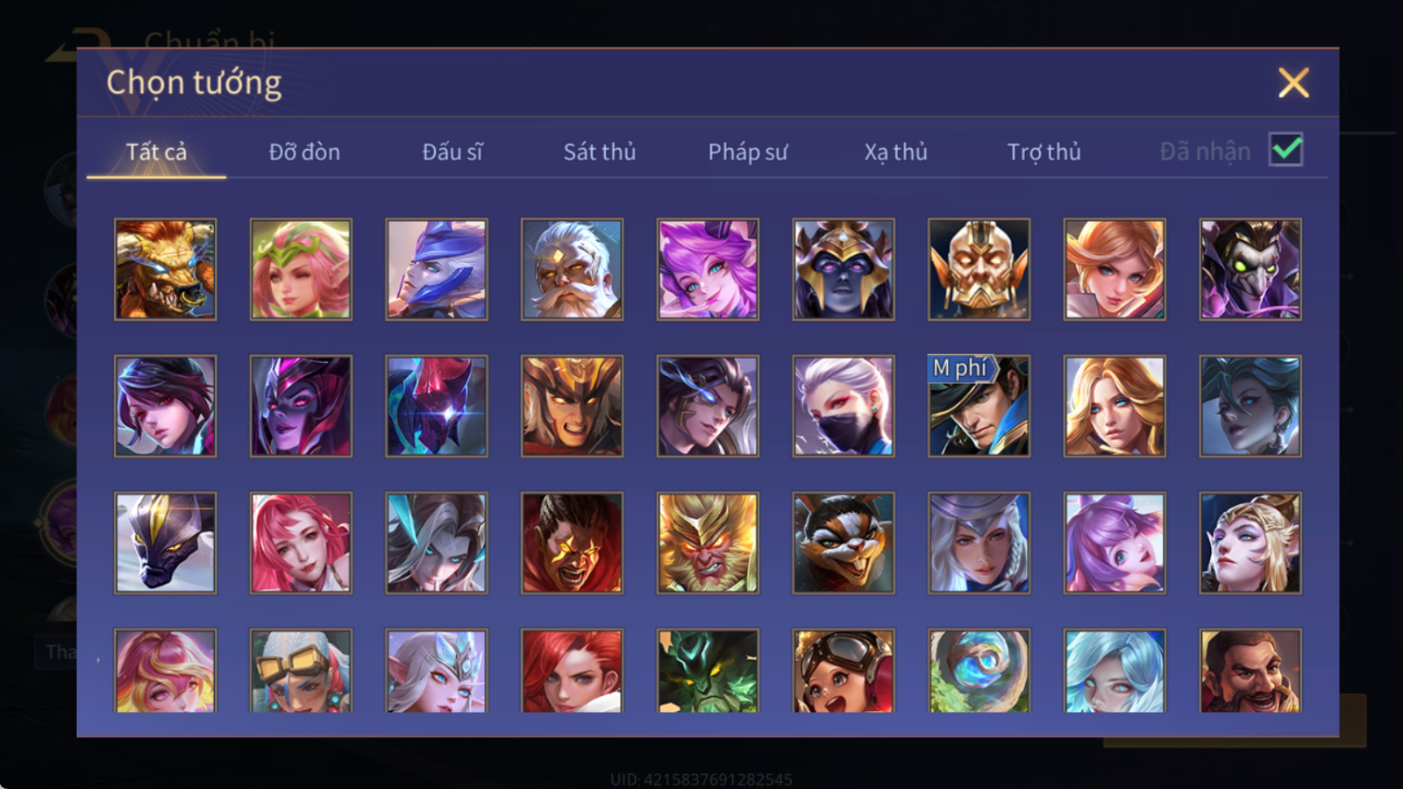The height and width of the screenshot is (789, 1403).
Task: Choose the girl with aviator goggles hero
Action: 843,670
